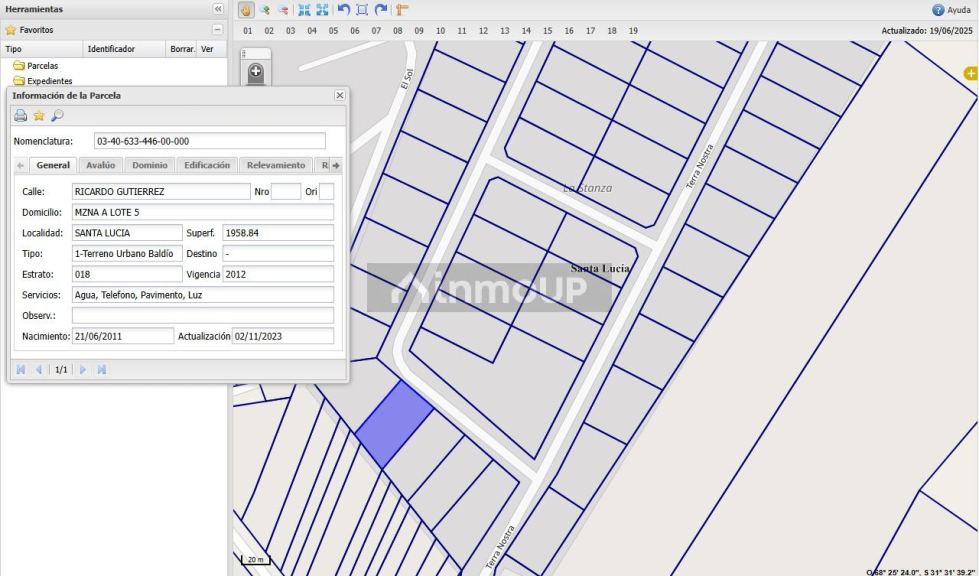Collapse the Herramientas side panel

click(218, 9)
